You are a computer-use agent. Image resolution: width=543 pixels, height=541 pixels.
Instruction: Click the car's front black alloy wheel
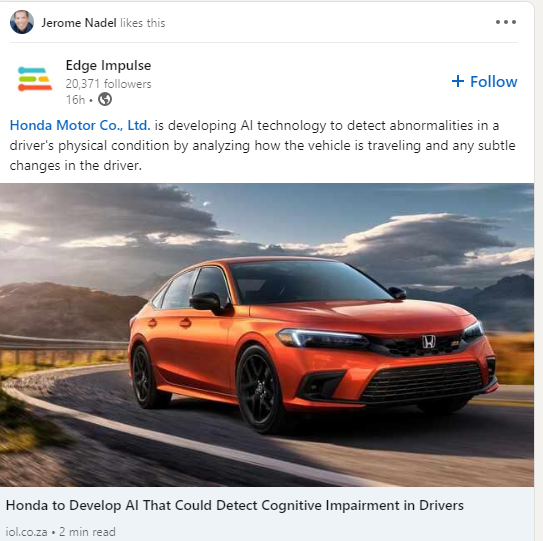click(258, 390)
